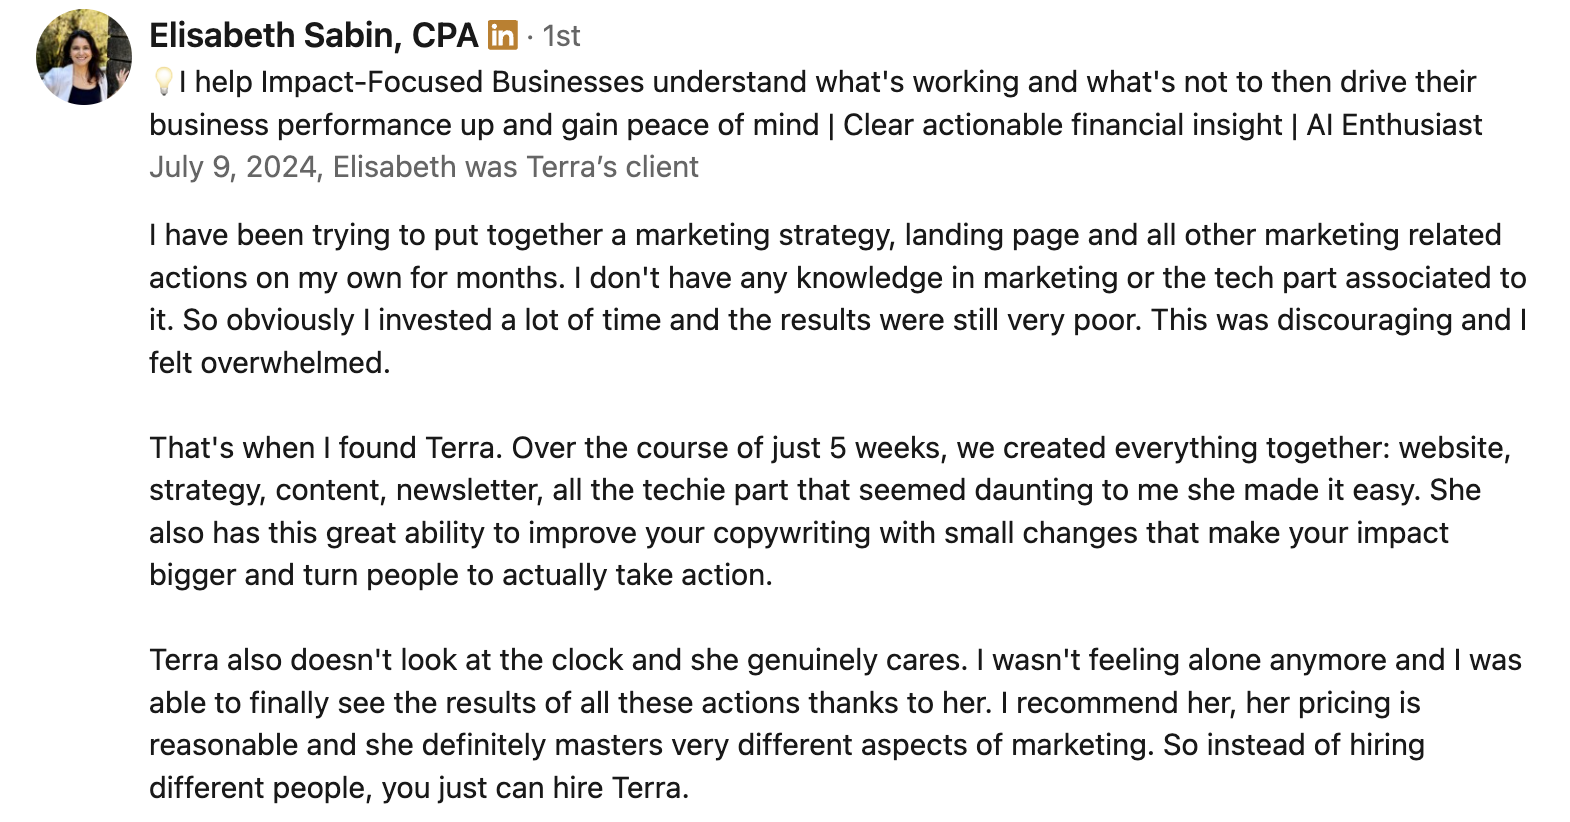Click the gold LinkedIn Premium badge icon
Viewport: 1570px width, 822px height.
tap(502, 36)
